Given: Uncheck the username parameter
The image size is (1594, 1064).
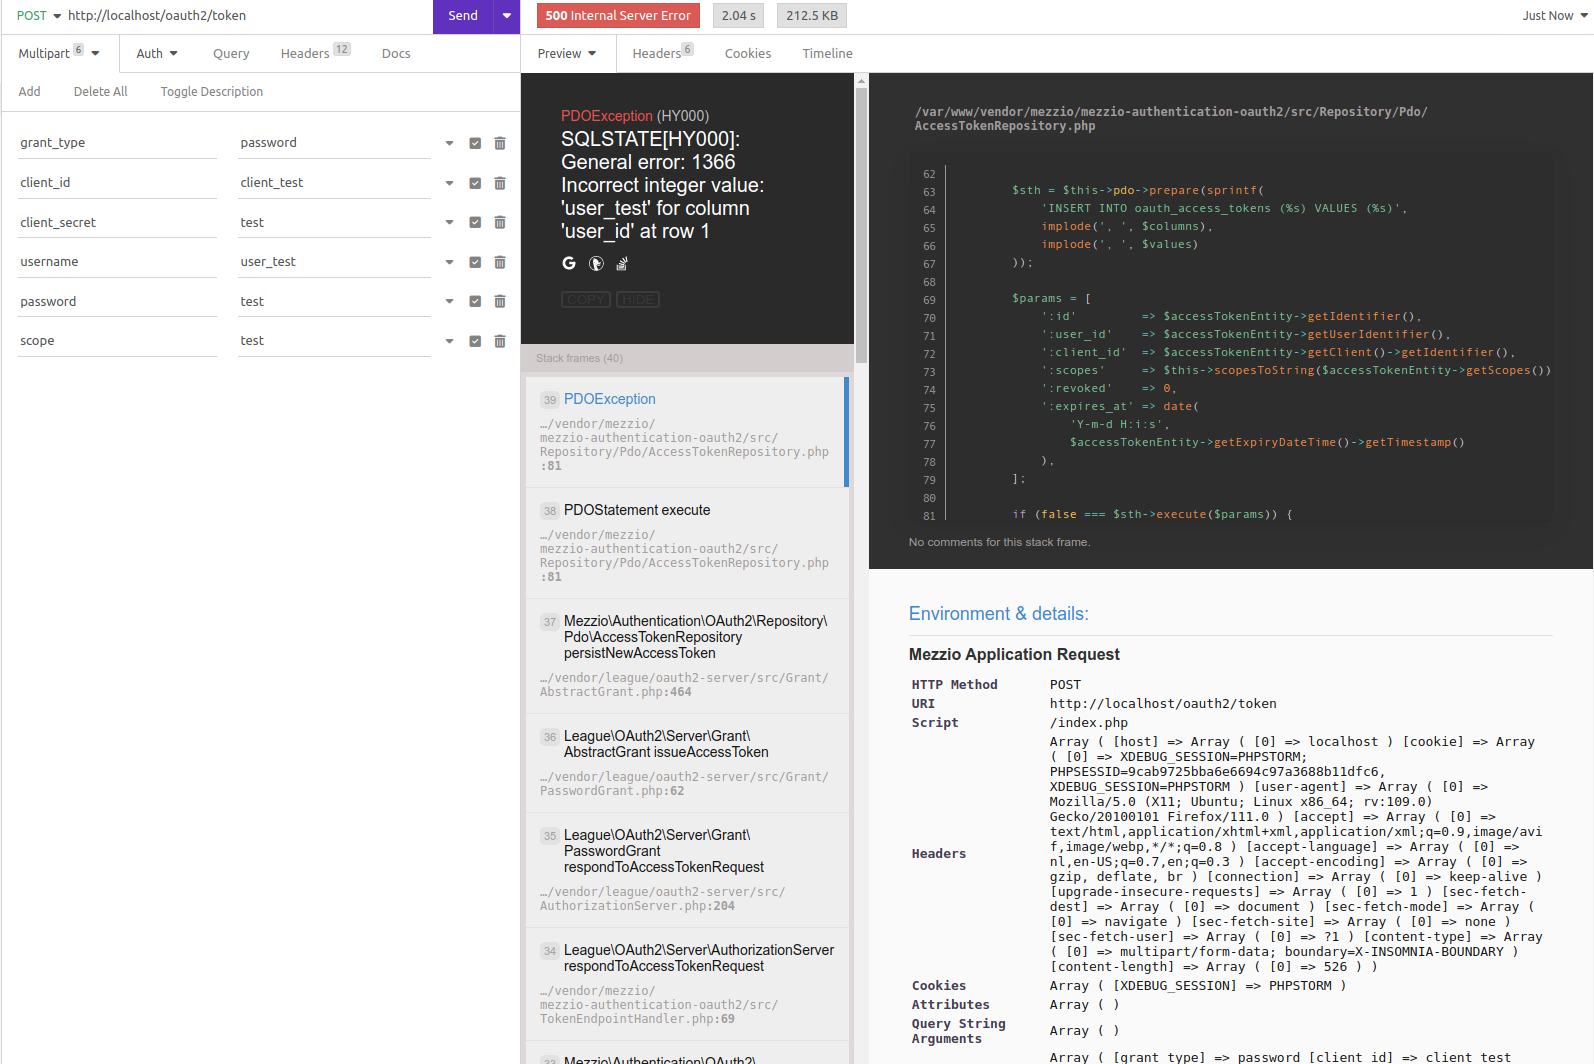Looking at the screenshot, I should pos(475,262).
